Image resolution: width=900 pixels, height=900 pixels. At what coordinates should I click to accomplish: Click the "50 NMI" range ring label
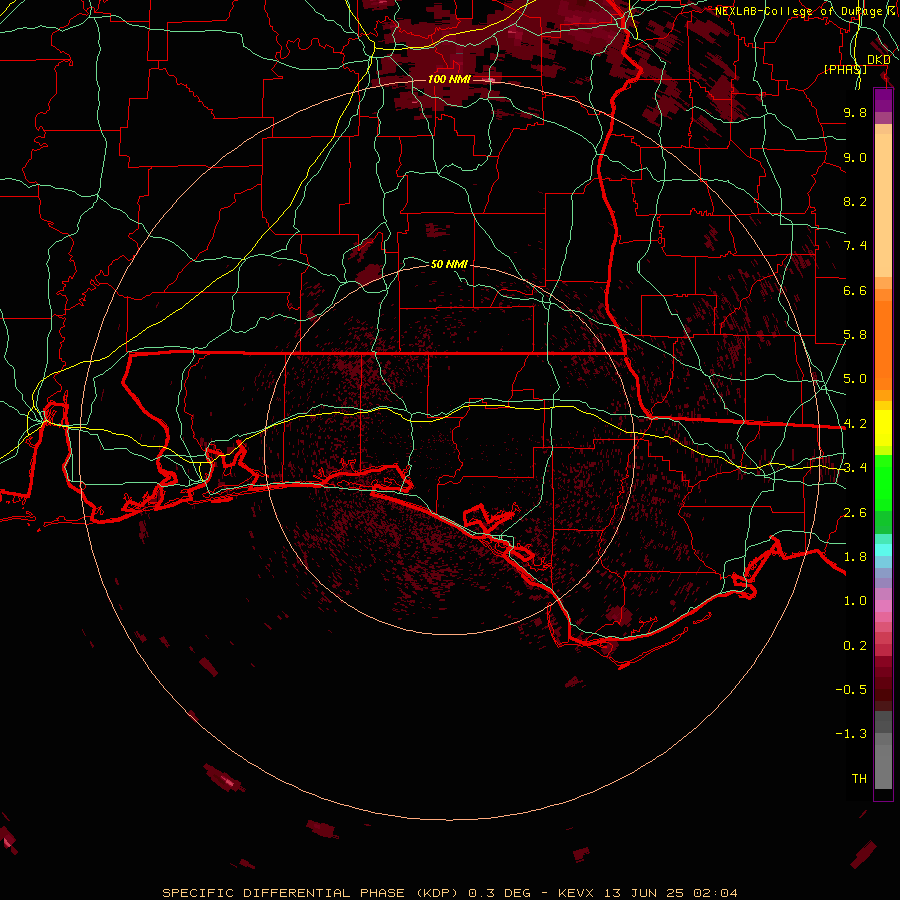pyautogui.click(x=449, y=264)
